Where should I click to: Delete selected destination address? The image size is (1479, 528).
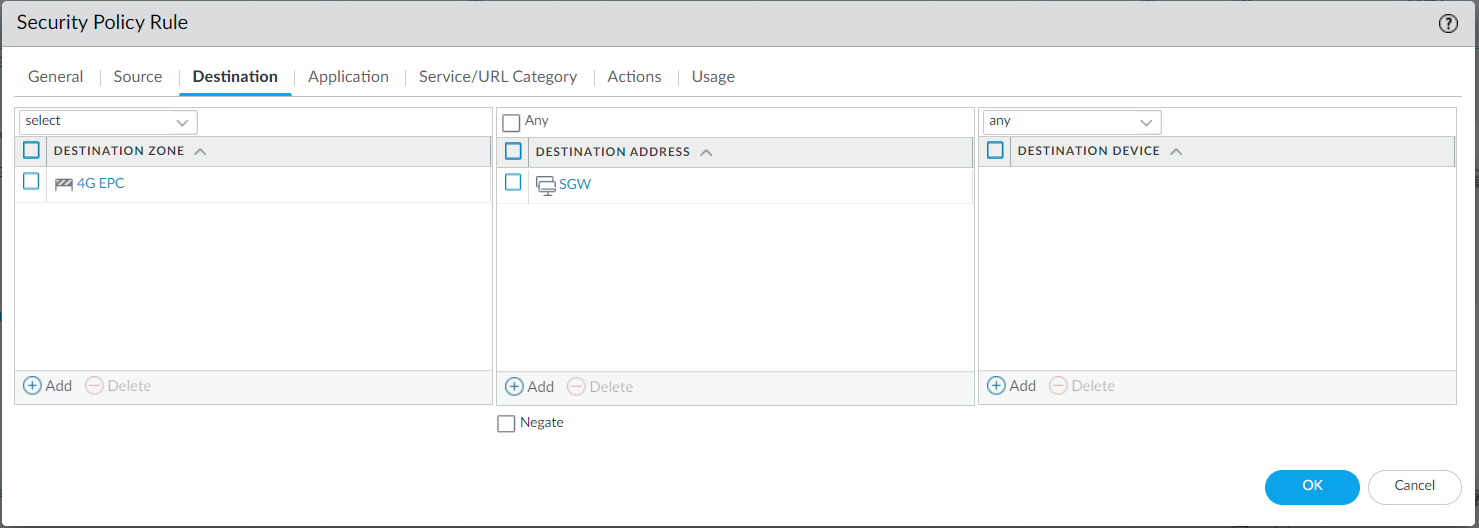[x=600, y=387]
